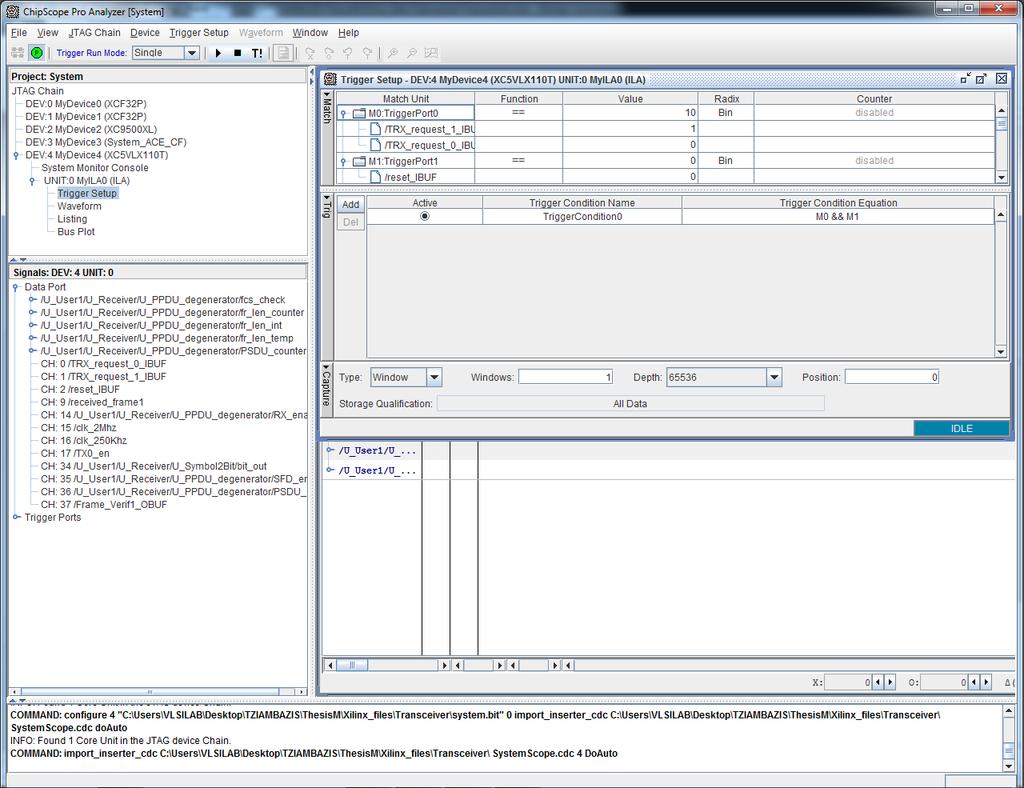The width and height of the screenshot is (1024, 788).
Task: Click the waveform horizontal scrollbar thumb
Action: 352,665
